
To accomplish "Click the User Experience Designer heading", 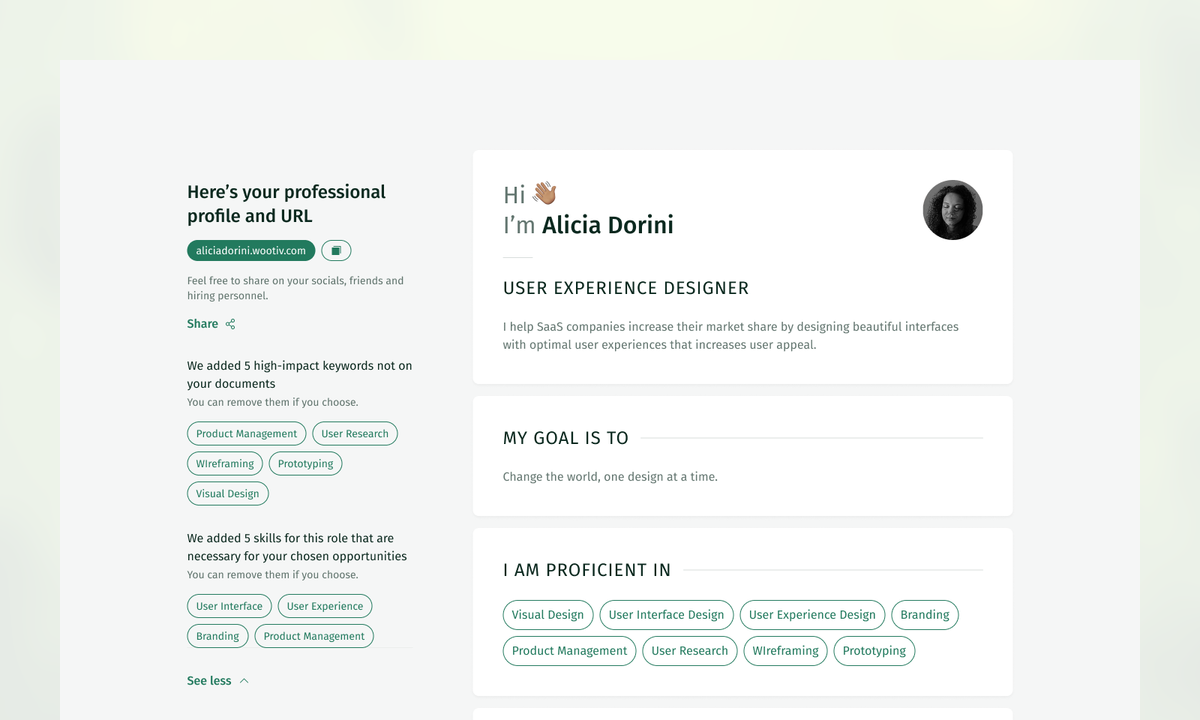I will pyautogui.click(x=626, y=288).
